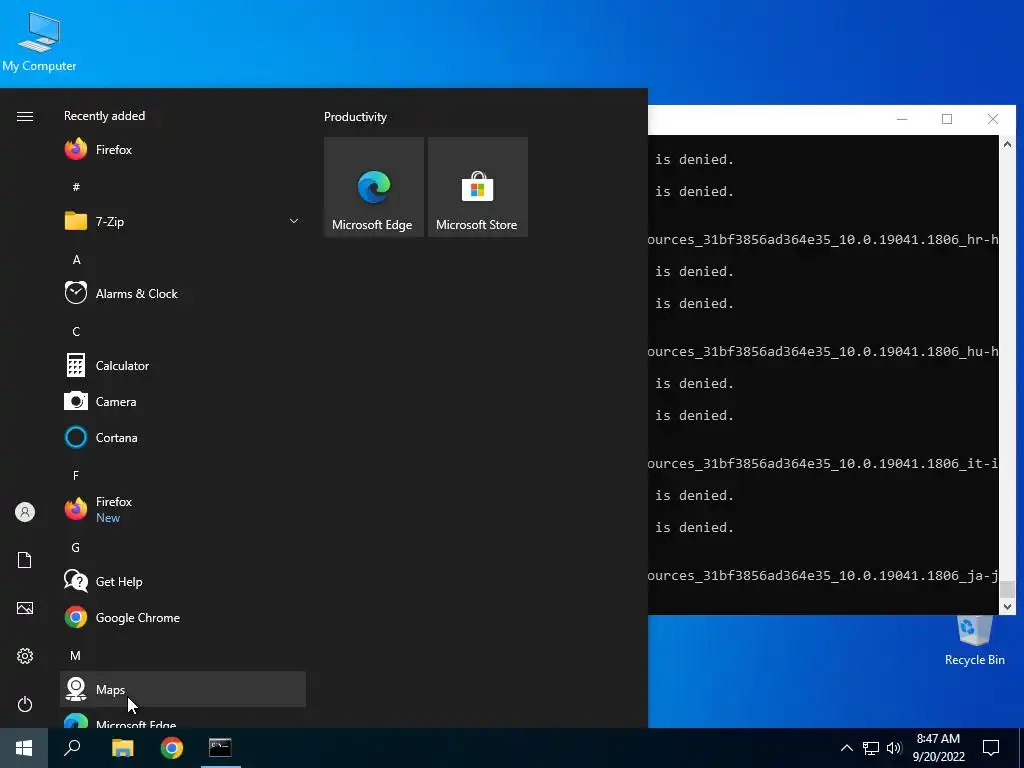
Task: Jump to the 'M' letter group header
Action: (76, 655)
